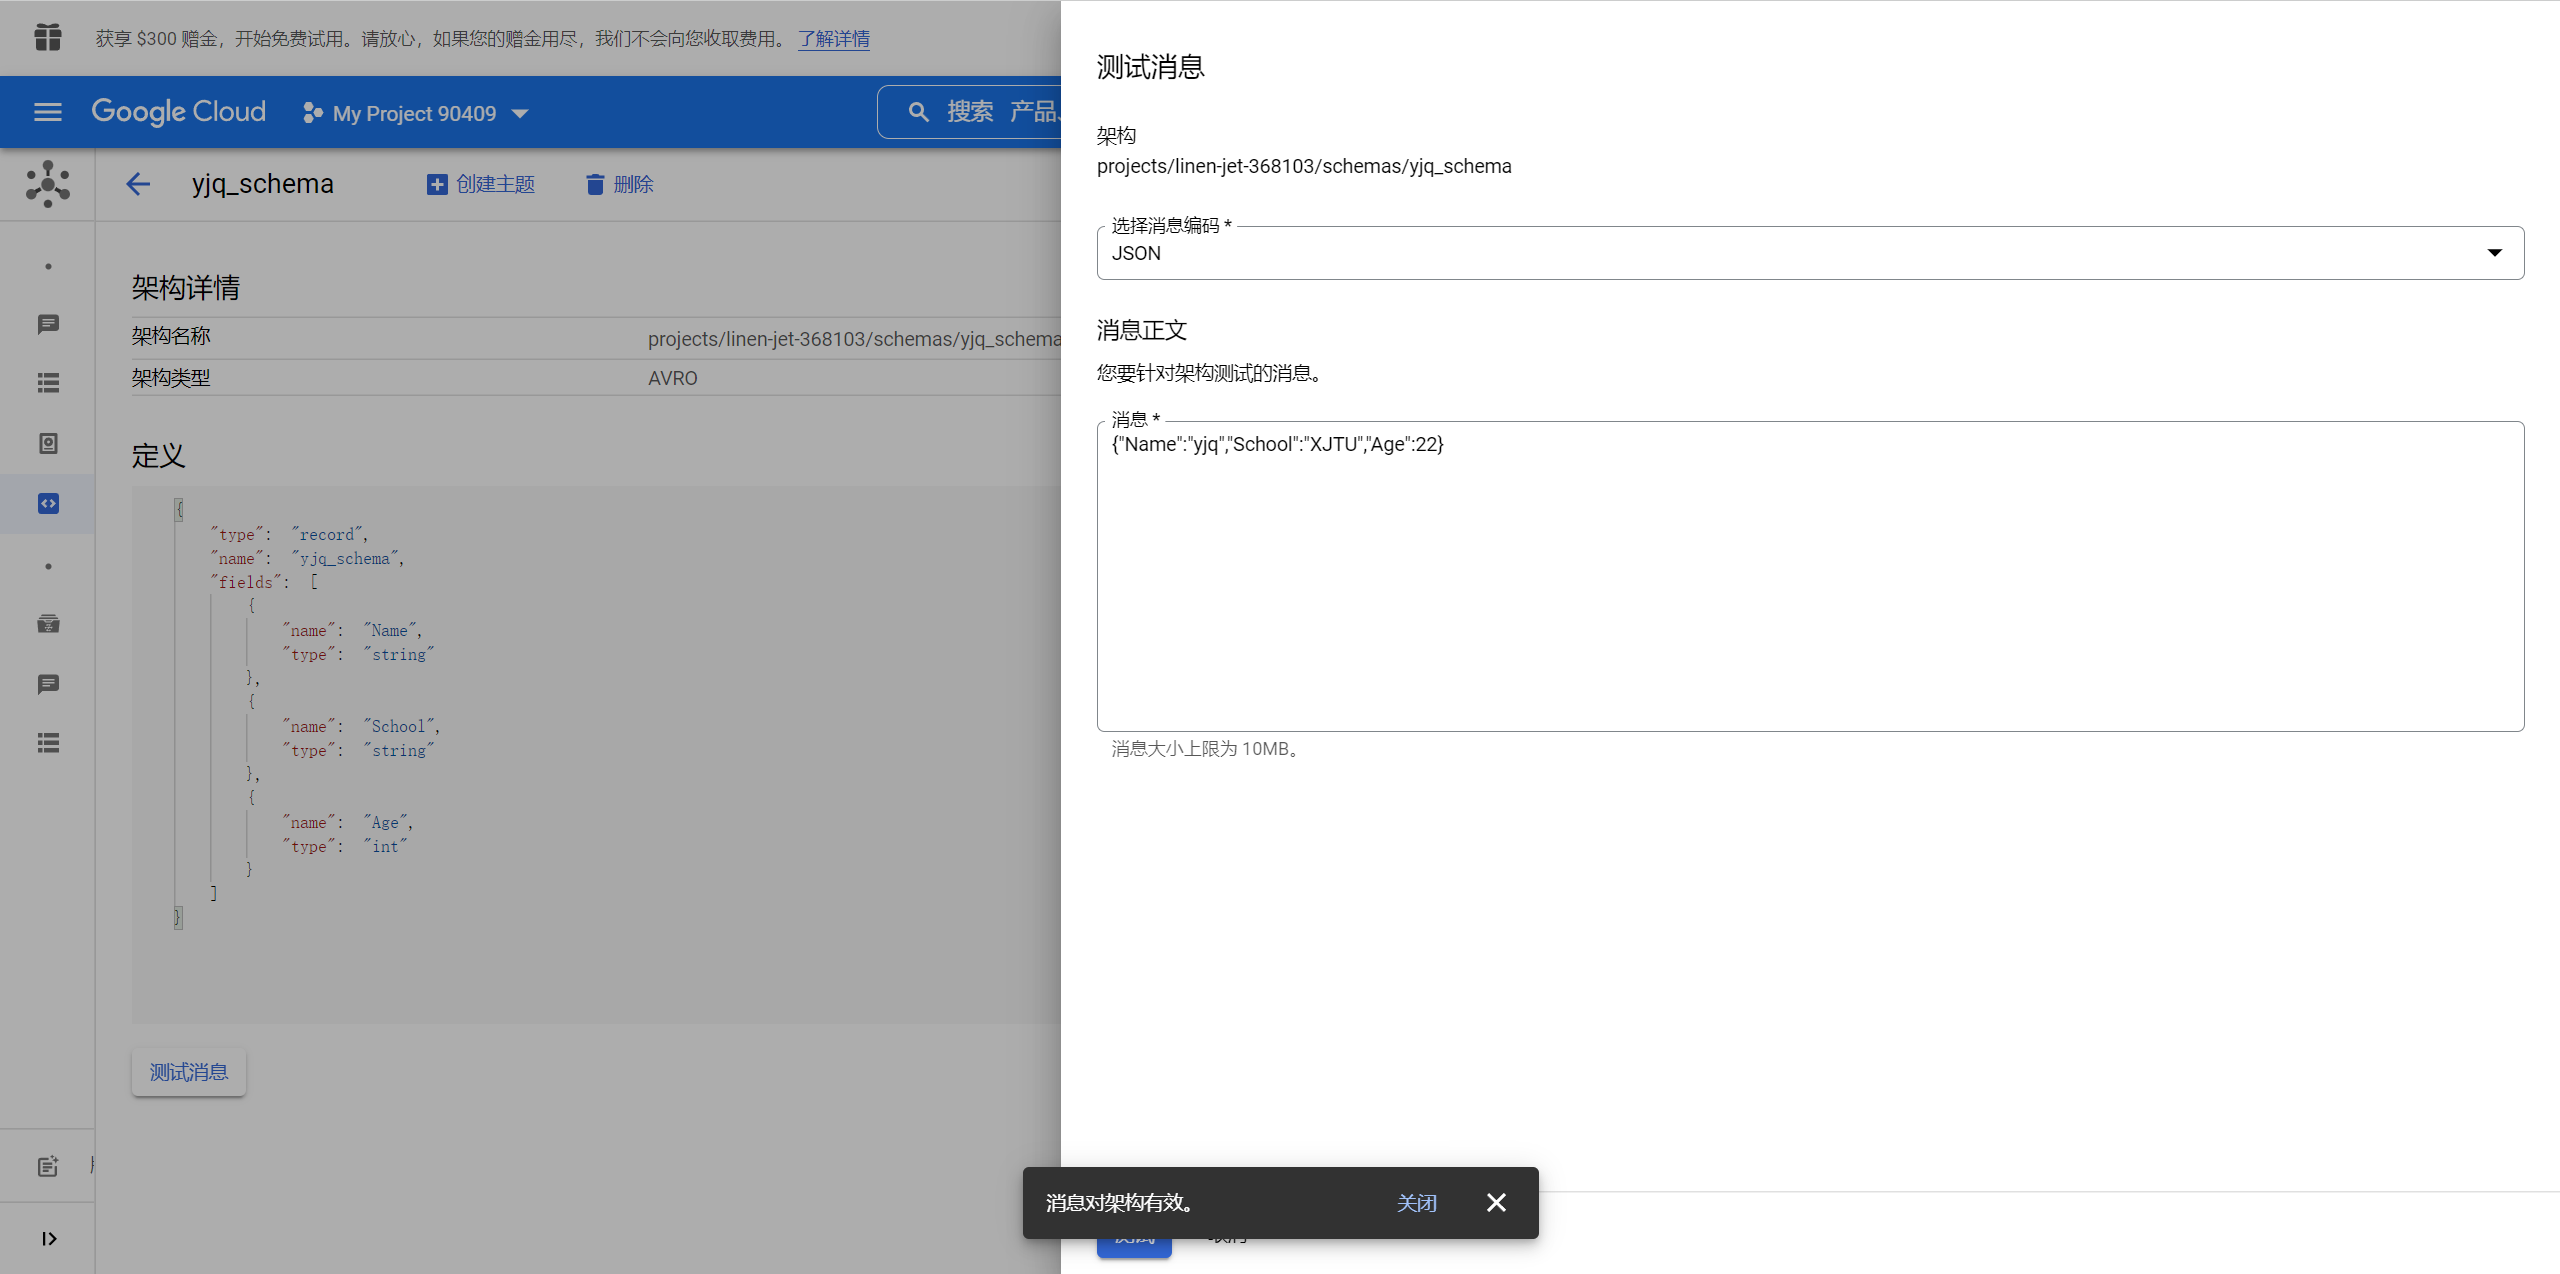Click 关闭 in the snackbar notification
This screenshot has width=2560, height=1274.
(1417, 1203)
